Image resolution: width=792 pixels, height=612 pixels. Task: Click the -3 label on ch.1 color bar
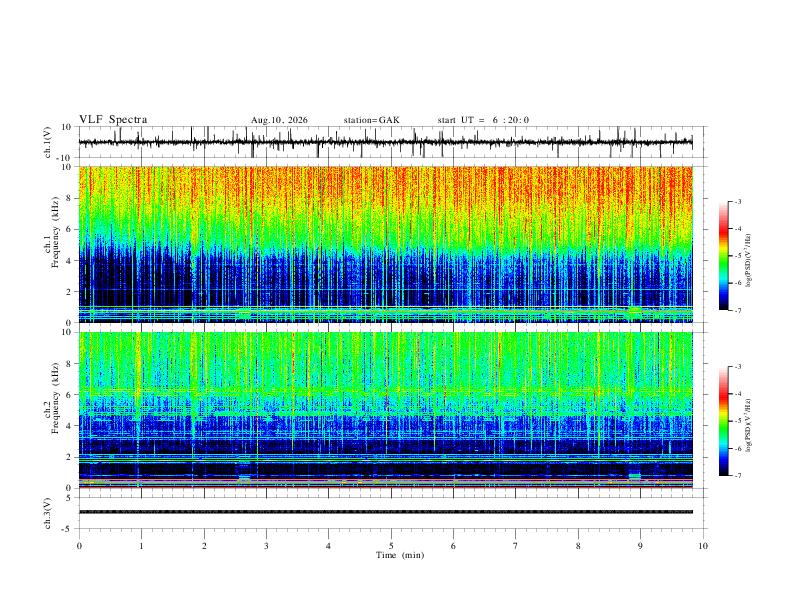[x=737, y=201]
